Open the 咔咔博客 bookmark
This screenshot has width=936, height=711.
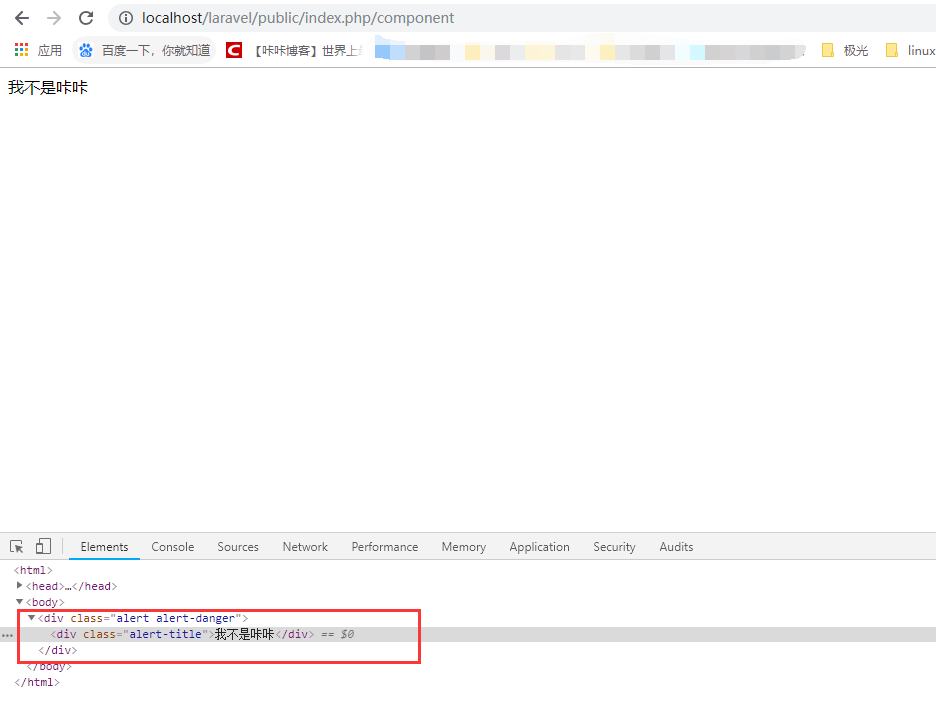pyautogui.click(x=295, y=50)
